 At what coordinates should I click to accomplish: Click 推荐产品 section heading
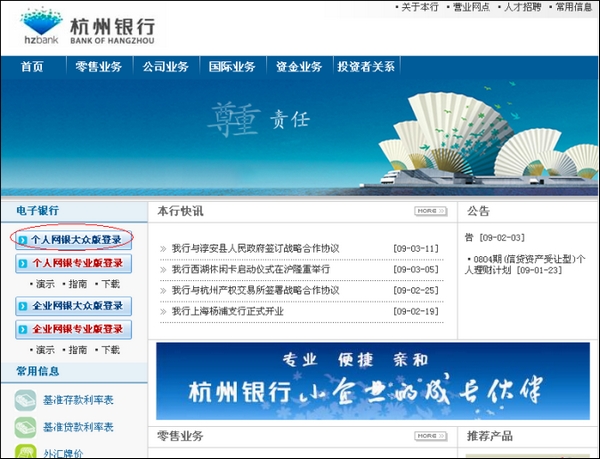[x=490, y=436]
